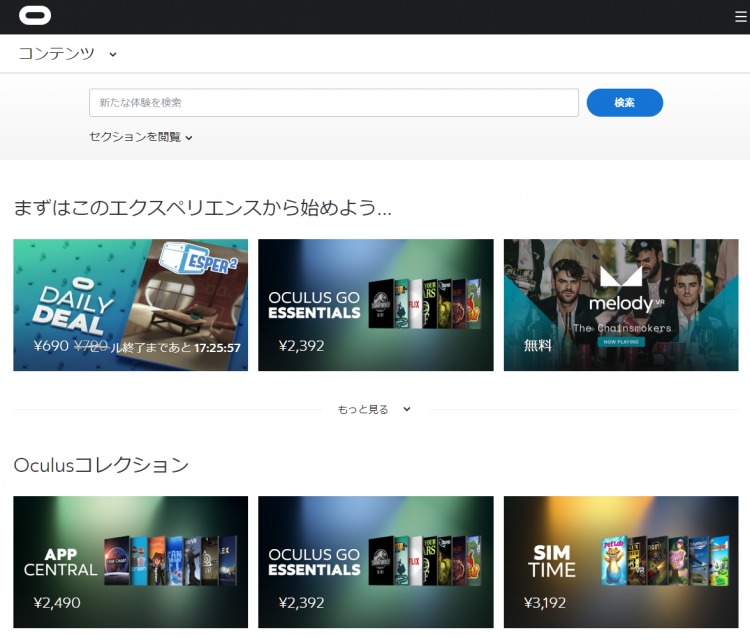Open Oculus Go Essentials card in first row
The image size is (750, 639).
(375, 305)
